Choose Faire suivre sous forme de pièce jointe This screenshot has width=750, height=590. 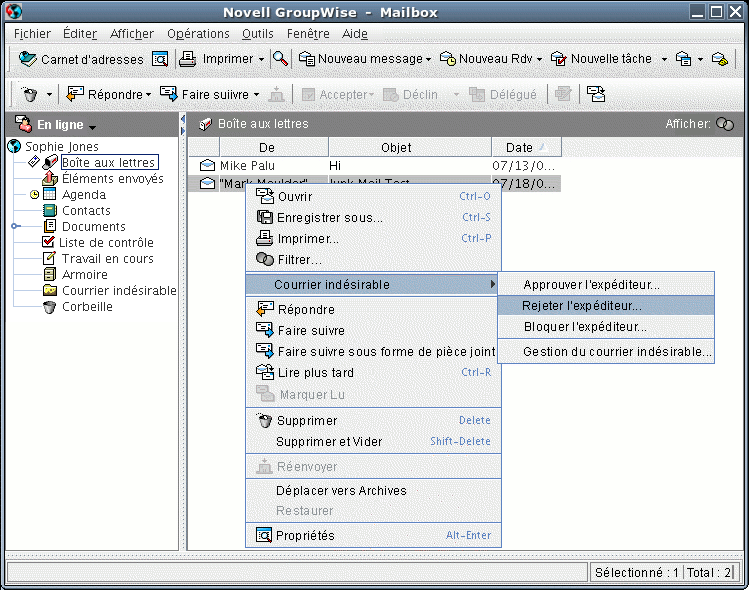pyautogui.click(x=372, y=351)
